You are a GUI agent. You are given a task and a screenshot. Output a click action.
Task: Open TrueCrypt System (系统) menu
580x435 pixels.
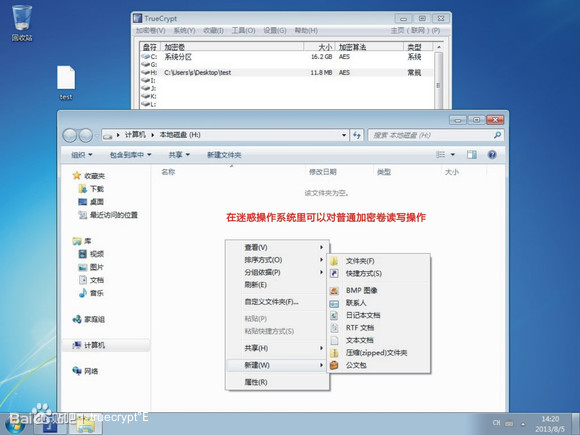(x=184, y=30)
